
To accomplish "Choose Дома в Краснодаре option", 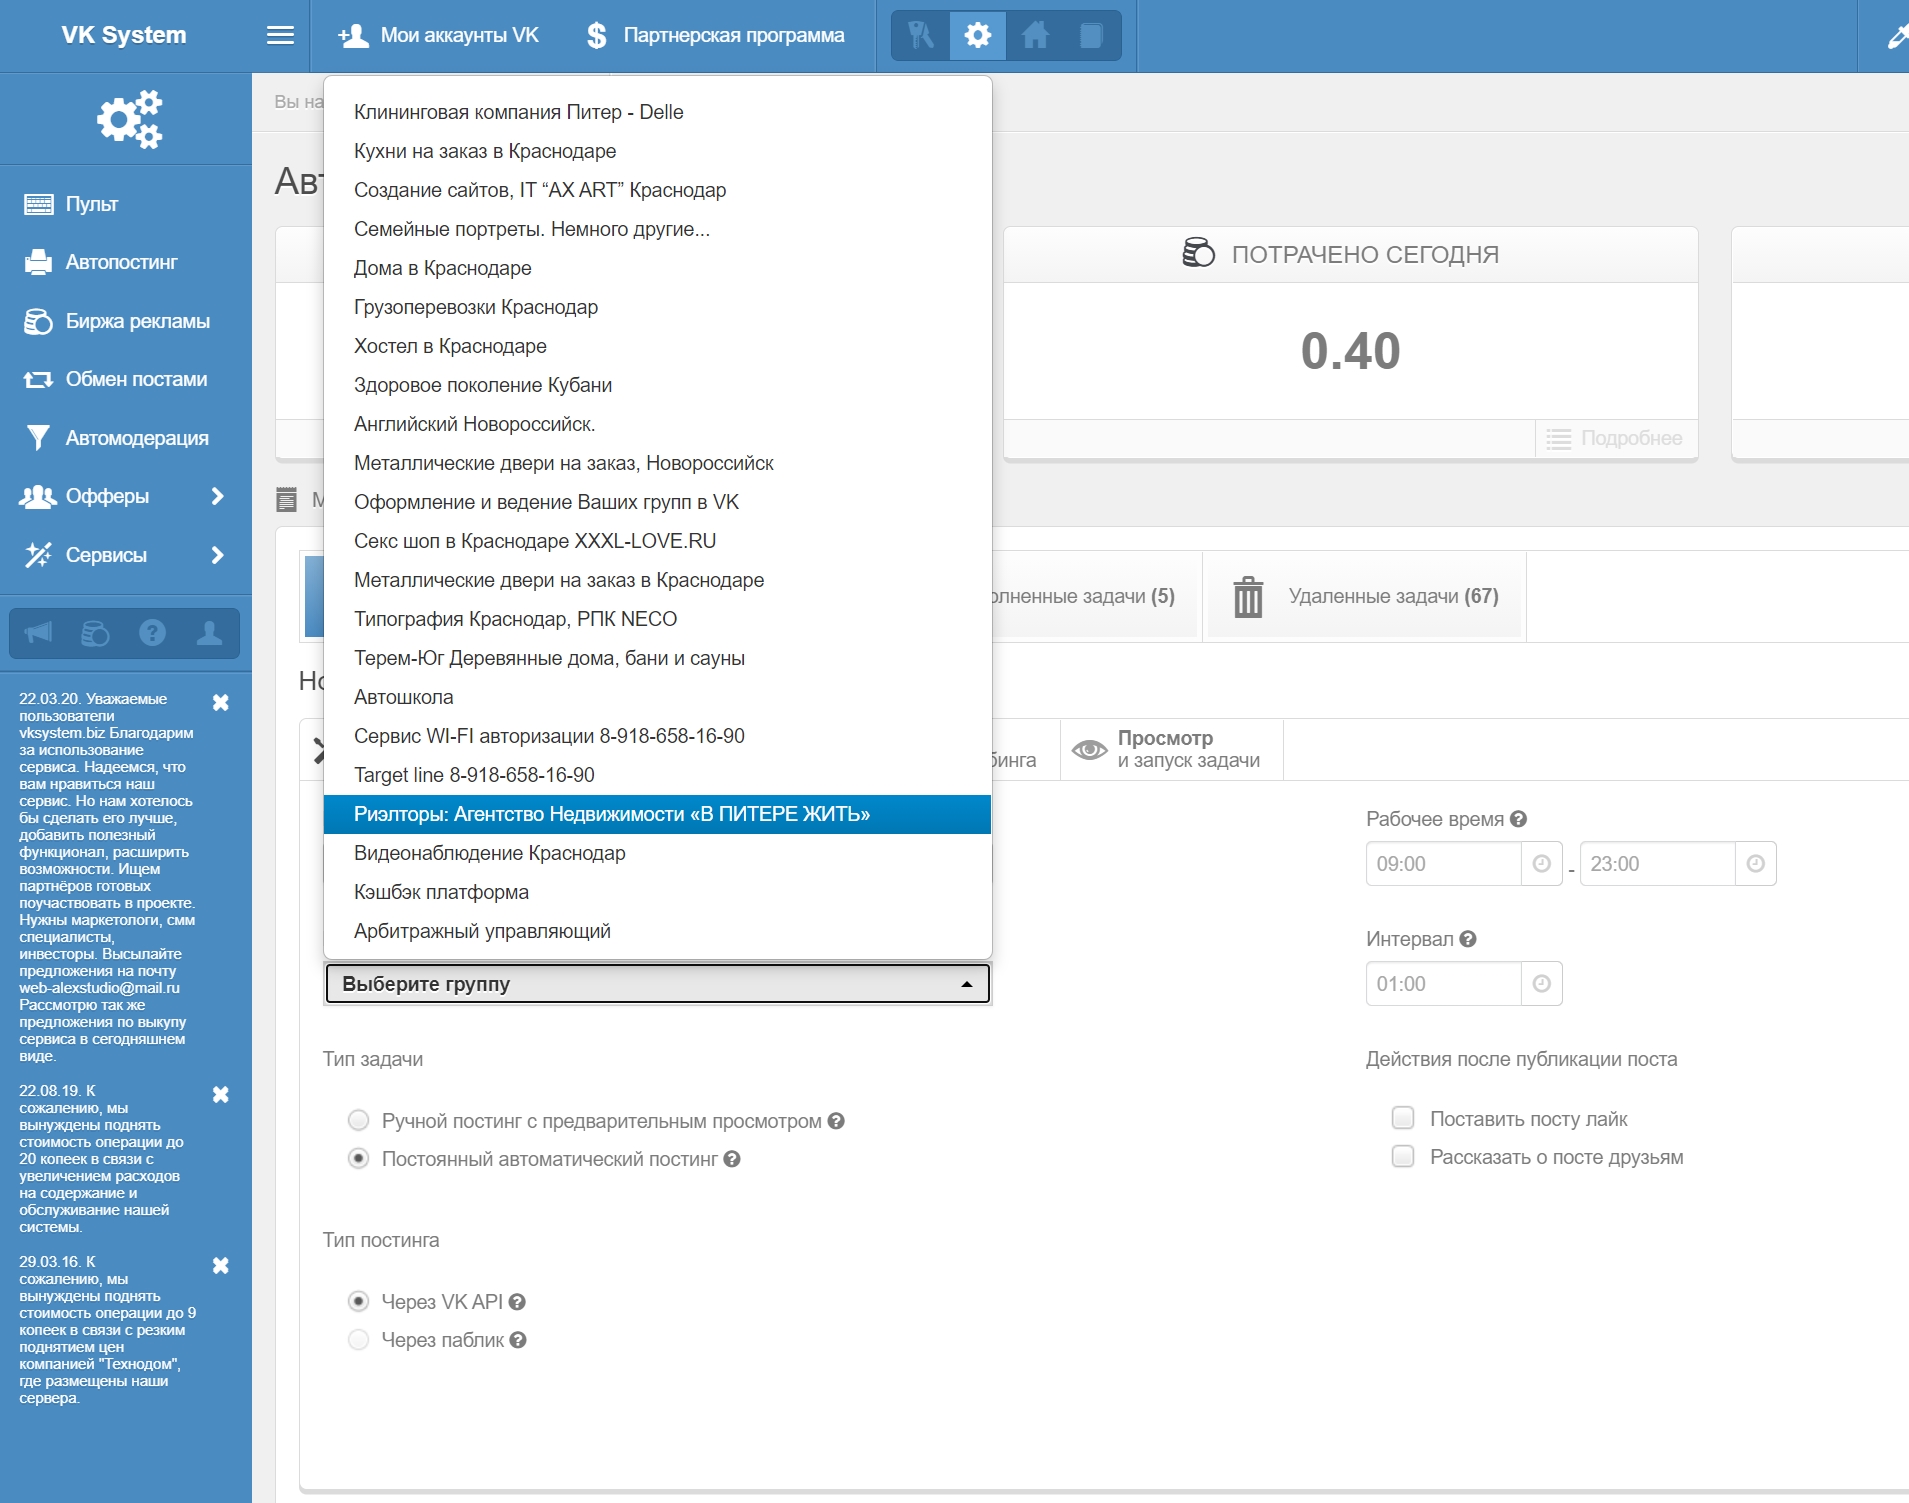I will pyautogui.click(x=657, y=268).
